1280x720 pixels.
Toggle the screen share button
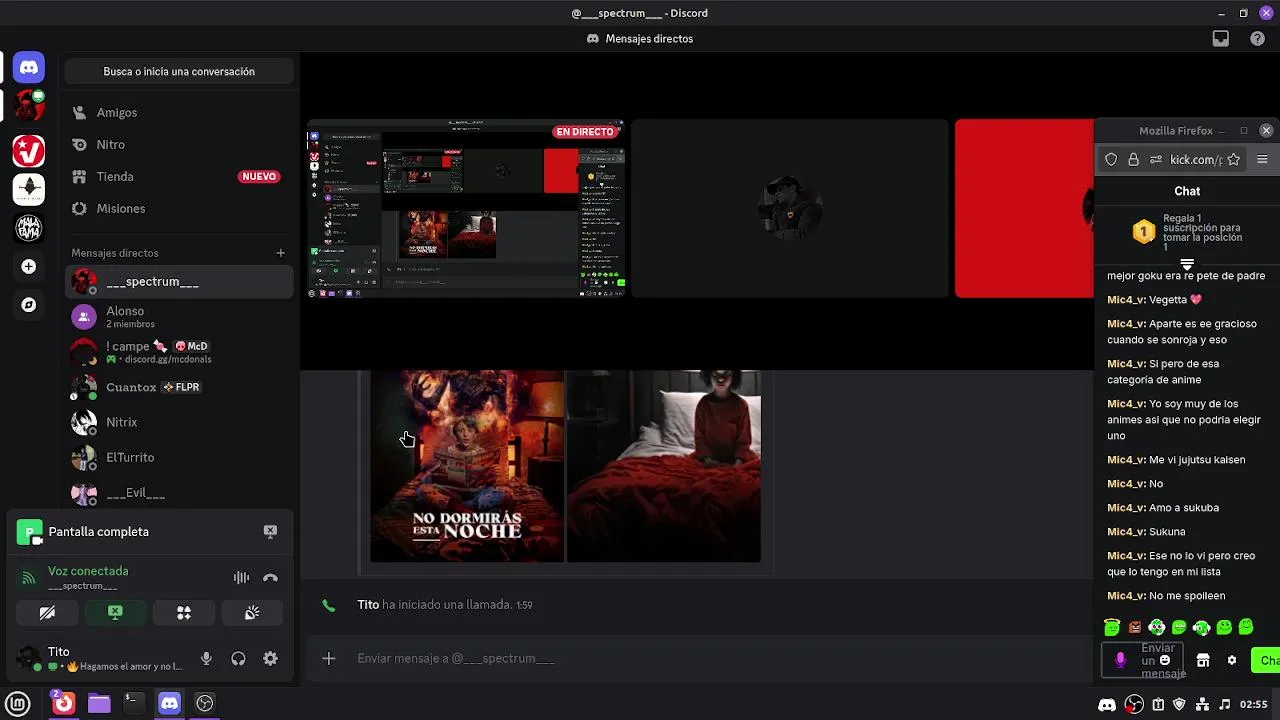[x=115, y=613]
